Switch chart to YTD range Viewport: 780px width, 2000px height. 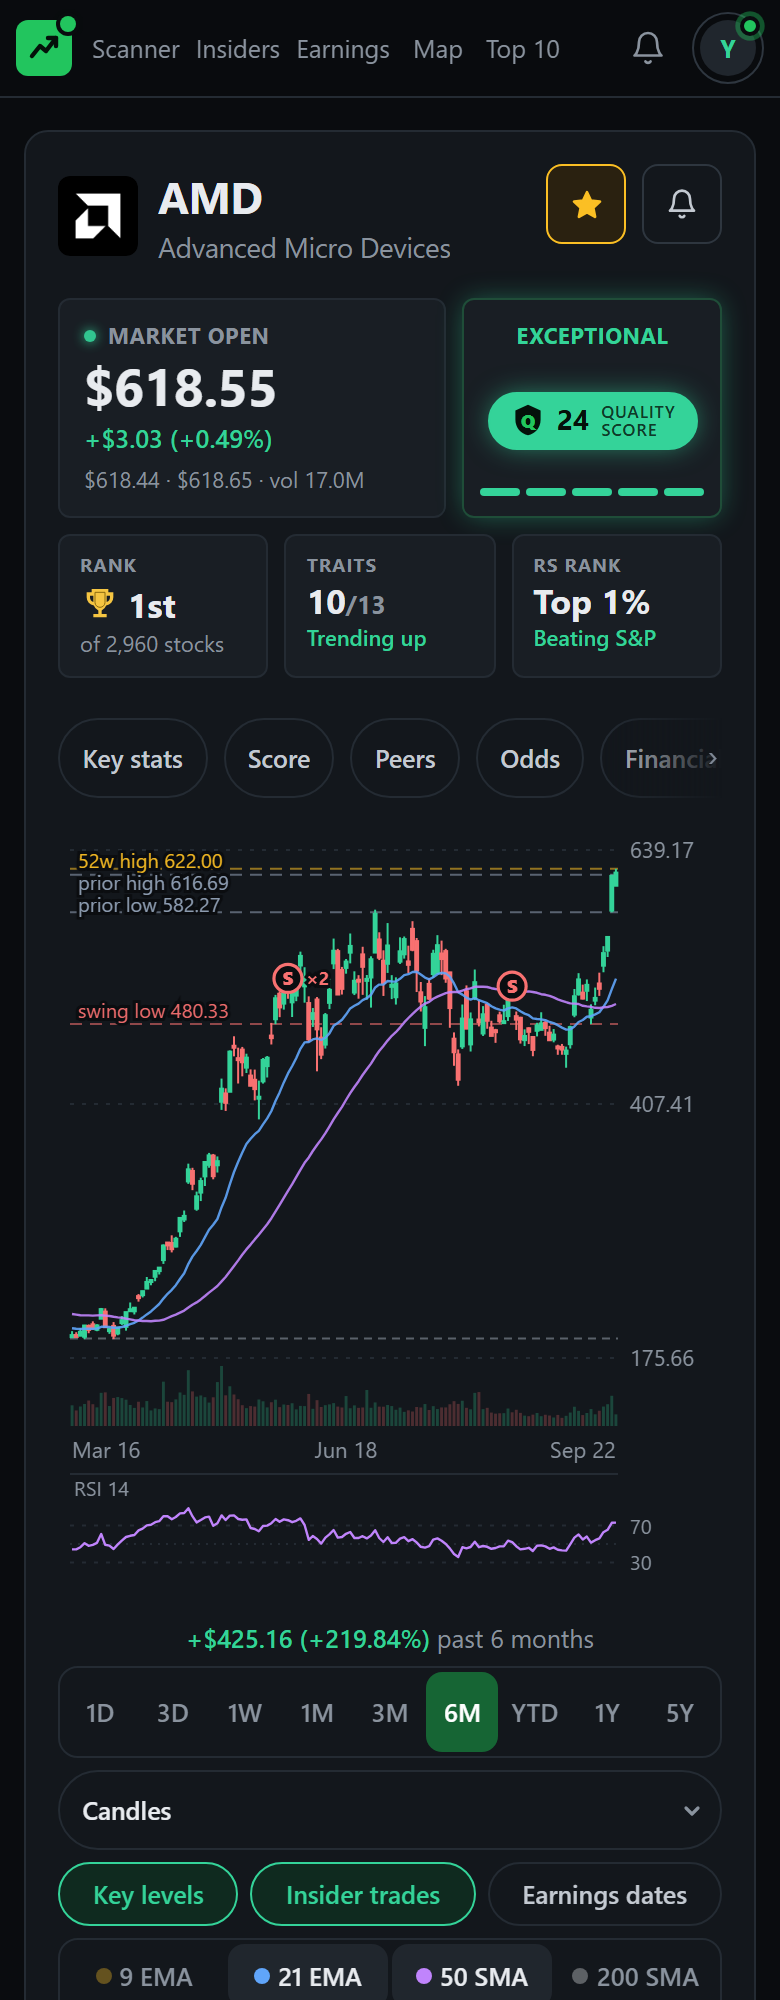535,1713
